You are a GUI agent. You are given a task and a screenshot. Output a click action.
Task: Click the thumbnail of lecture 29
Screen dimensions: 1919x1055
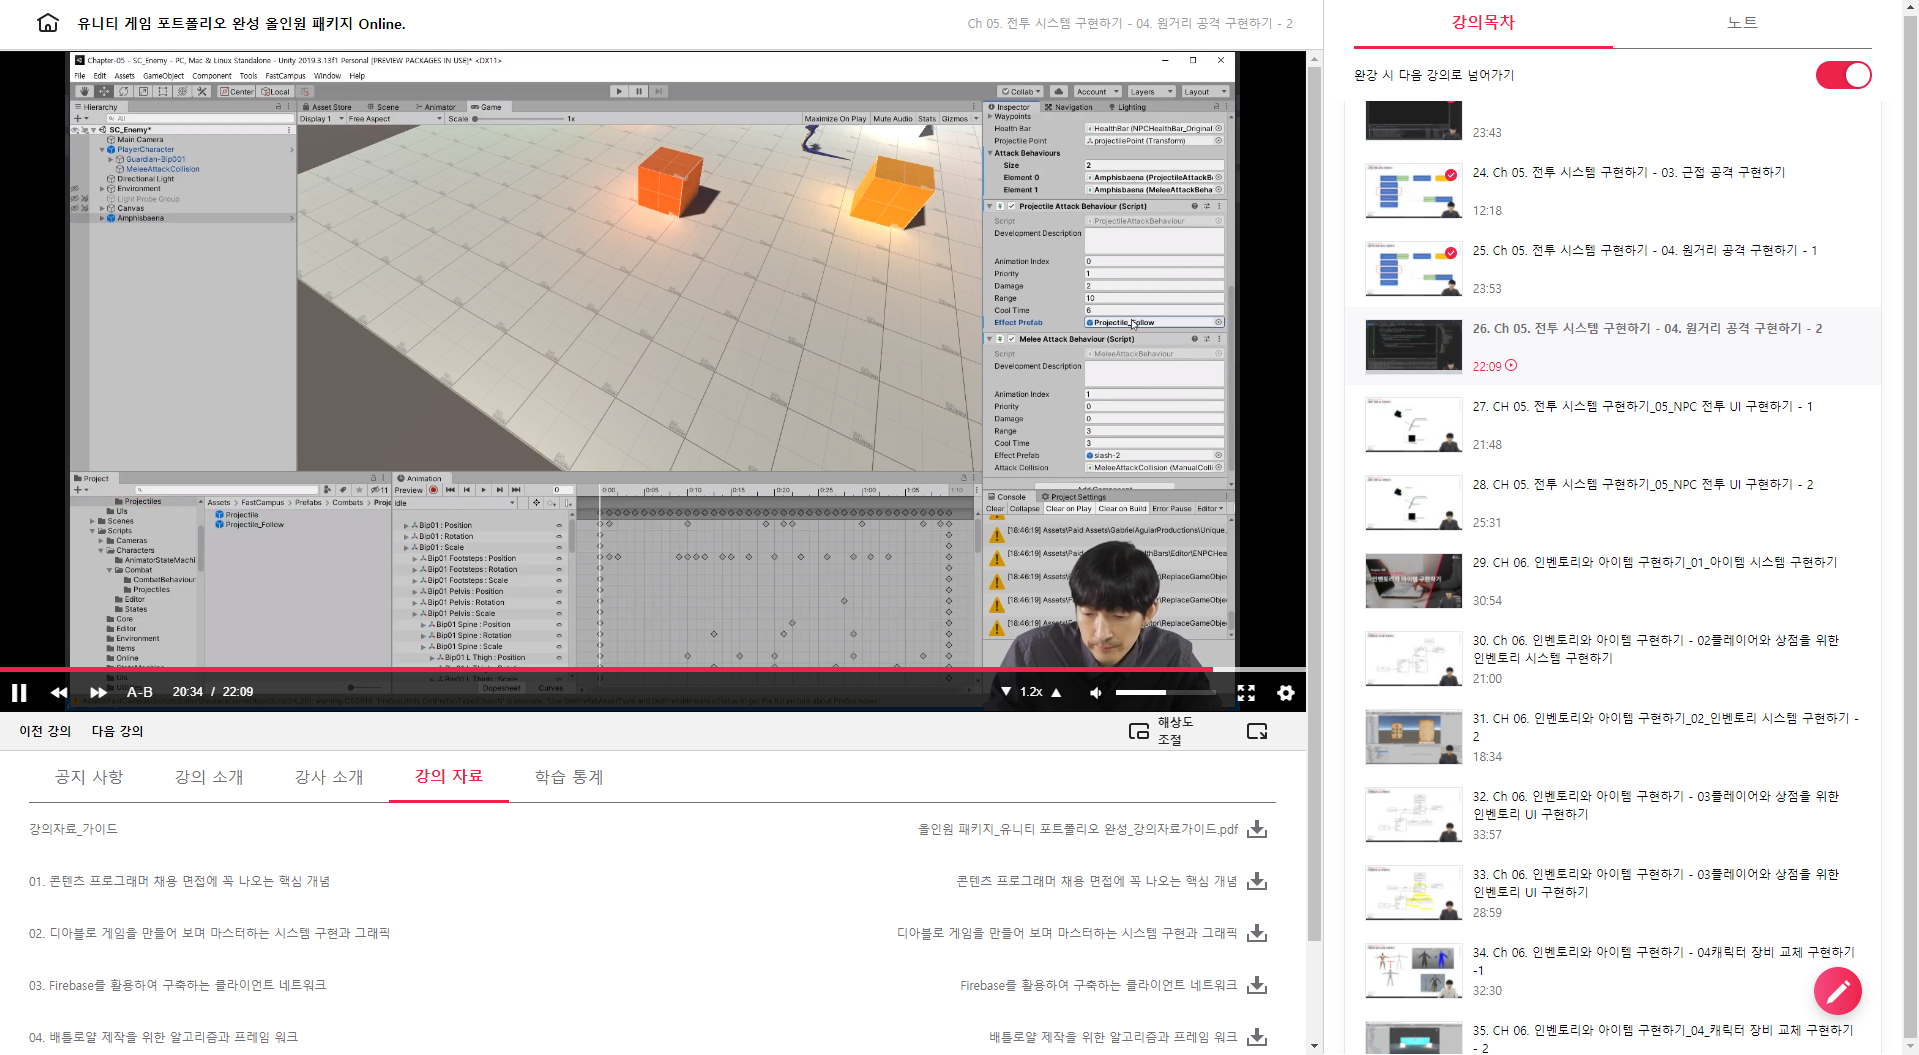click(1414, 581)
